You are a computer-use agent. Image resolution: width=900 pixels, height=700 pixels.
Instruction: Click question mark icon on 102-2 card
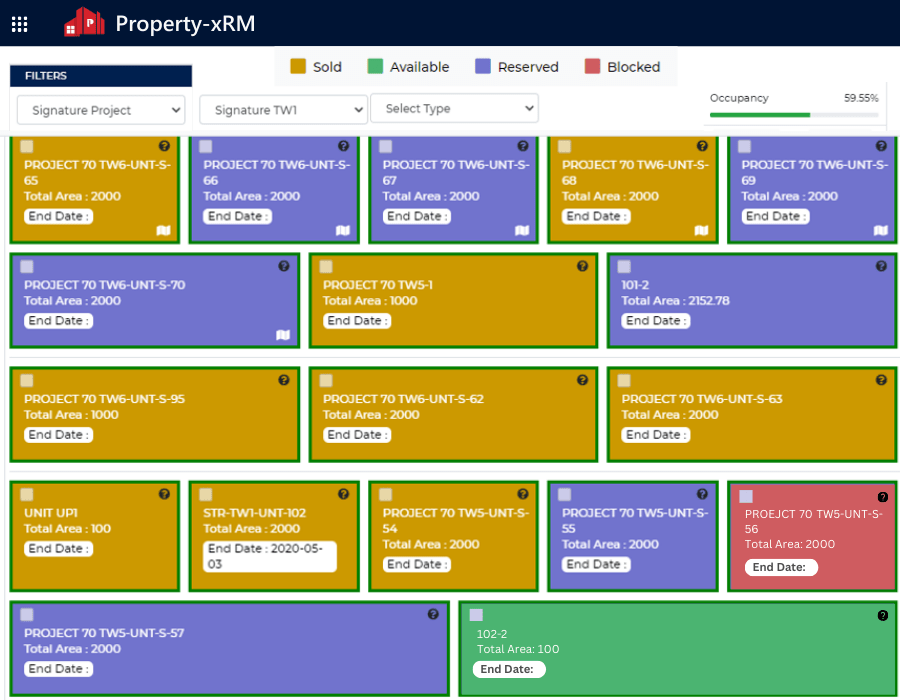pyautogui.click(x=881, y=615)
